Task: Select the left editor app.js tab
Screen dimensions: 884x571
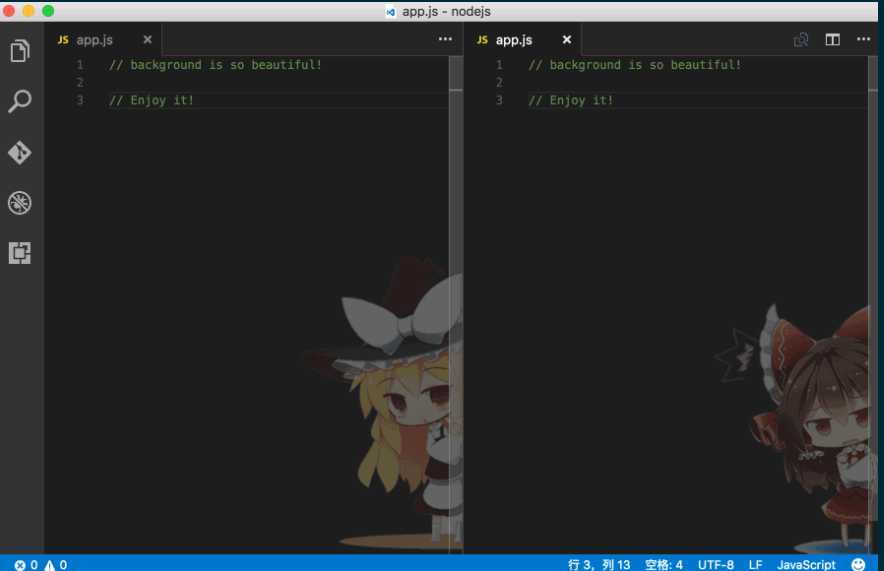Action: (104, 39)
